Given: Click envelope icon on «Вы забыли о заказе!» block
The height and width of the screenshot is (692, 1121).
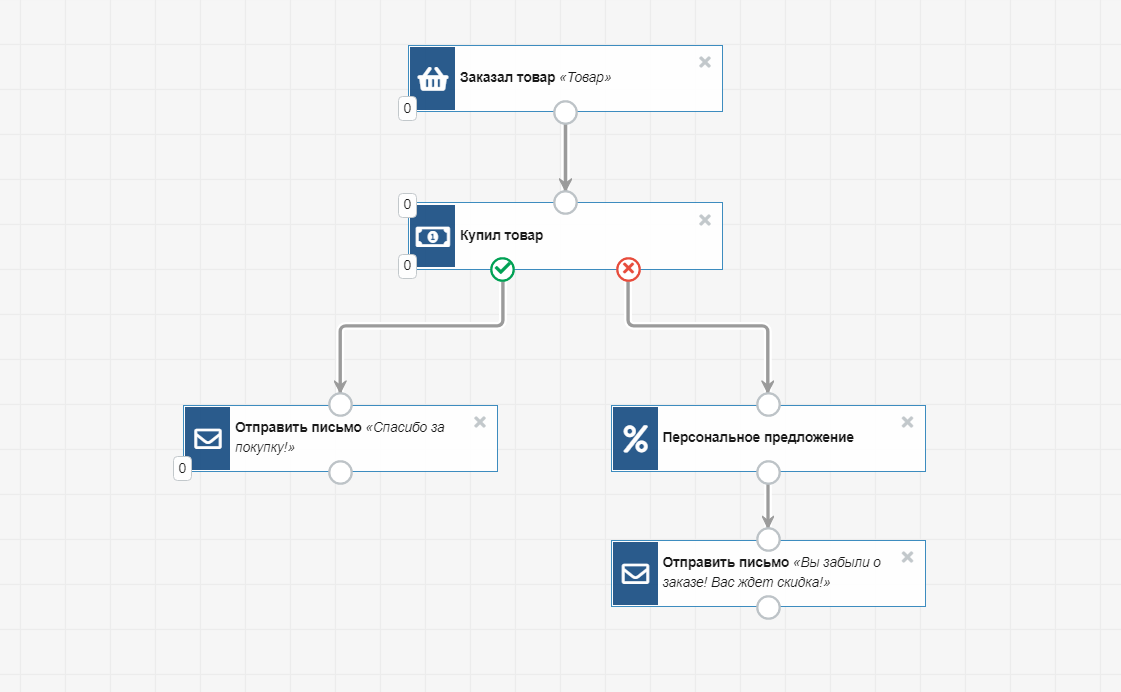Looking at the screenshot, I should click(635, 573).
